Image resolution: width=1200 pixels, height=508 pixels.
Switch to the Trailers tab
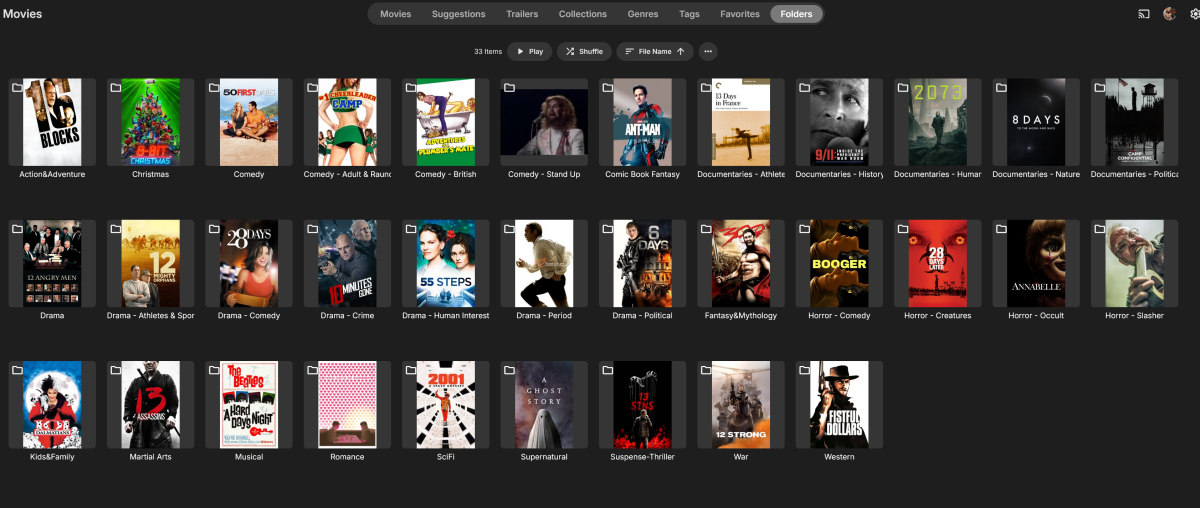tap(522, 14)
